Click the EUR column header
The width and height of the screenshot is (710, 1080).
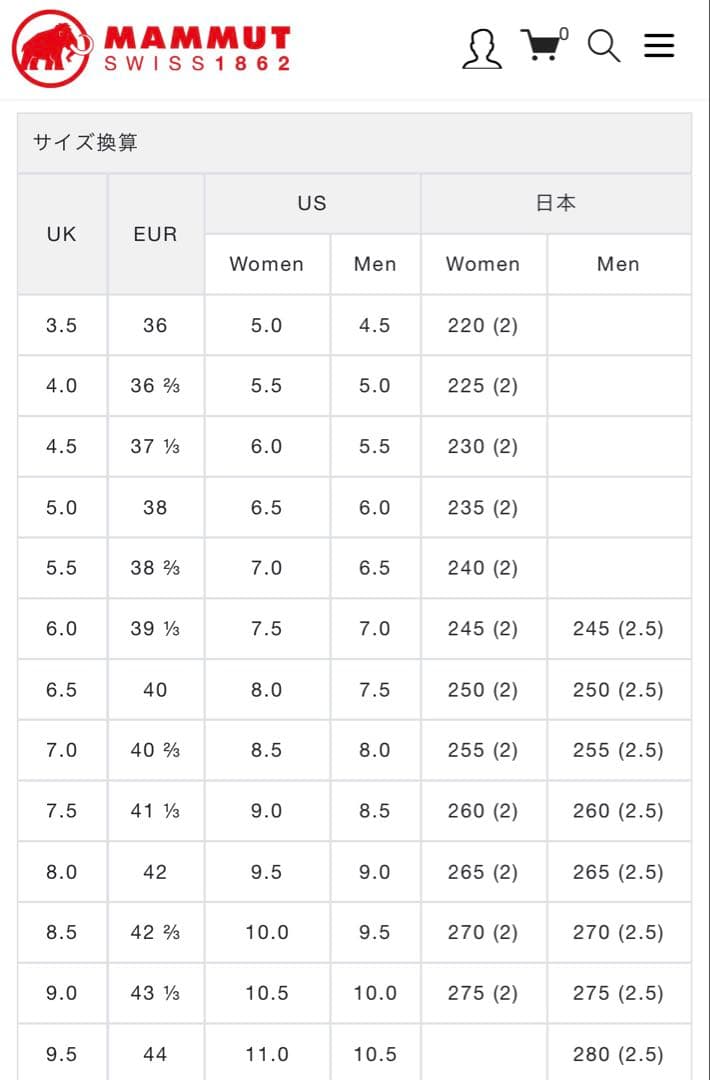pos(155,234)
